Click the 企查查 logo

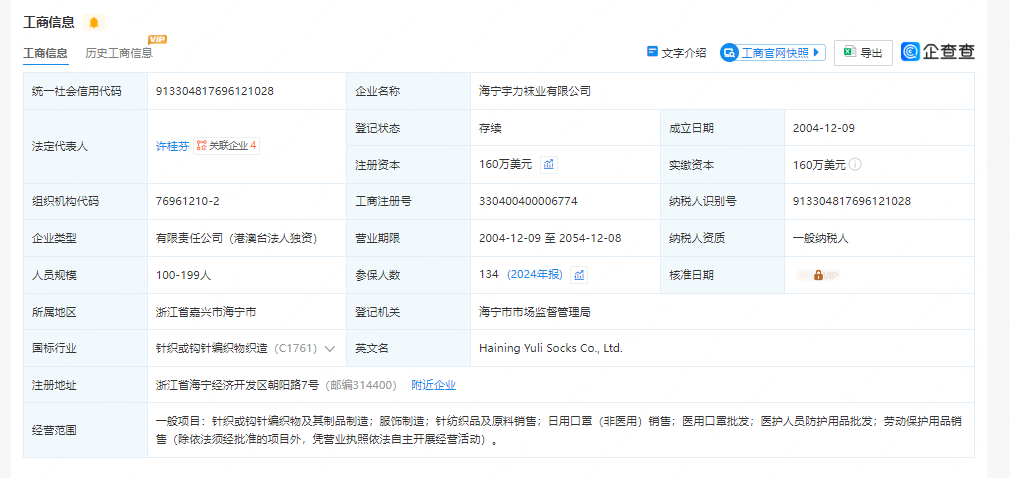pyautogui.click(x=937, y=52)
